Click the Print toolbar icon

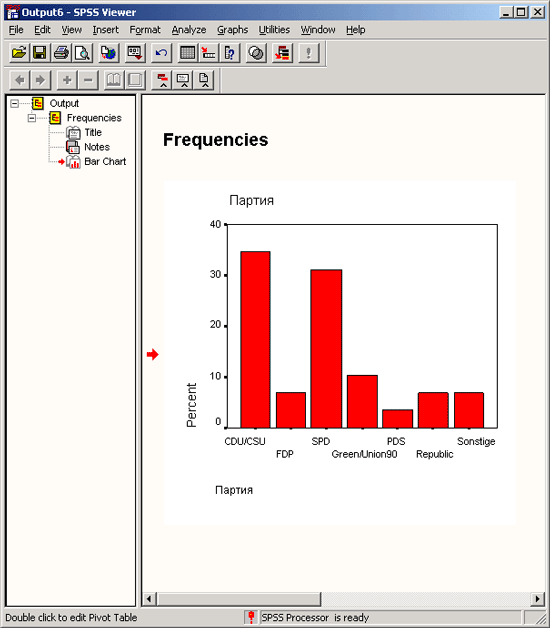61,53
